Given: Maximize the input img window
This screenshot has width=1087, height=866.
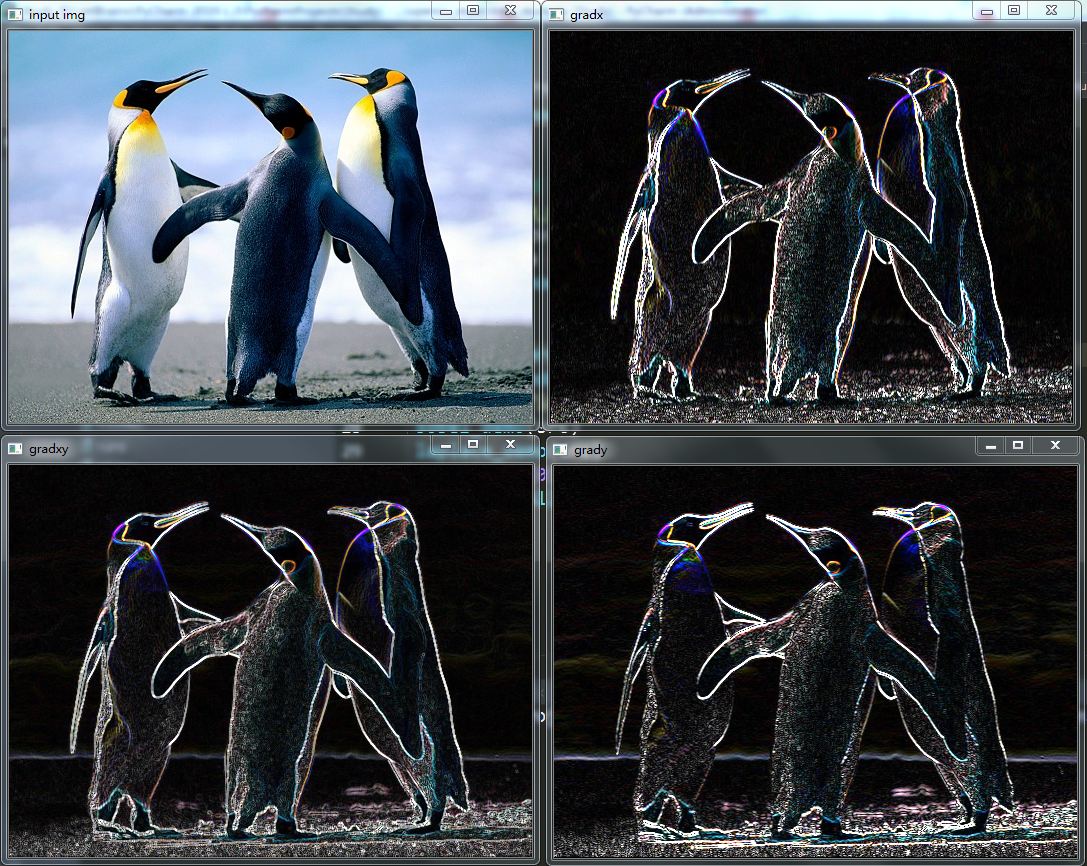Looking at the screenshot, I should 473,10.
